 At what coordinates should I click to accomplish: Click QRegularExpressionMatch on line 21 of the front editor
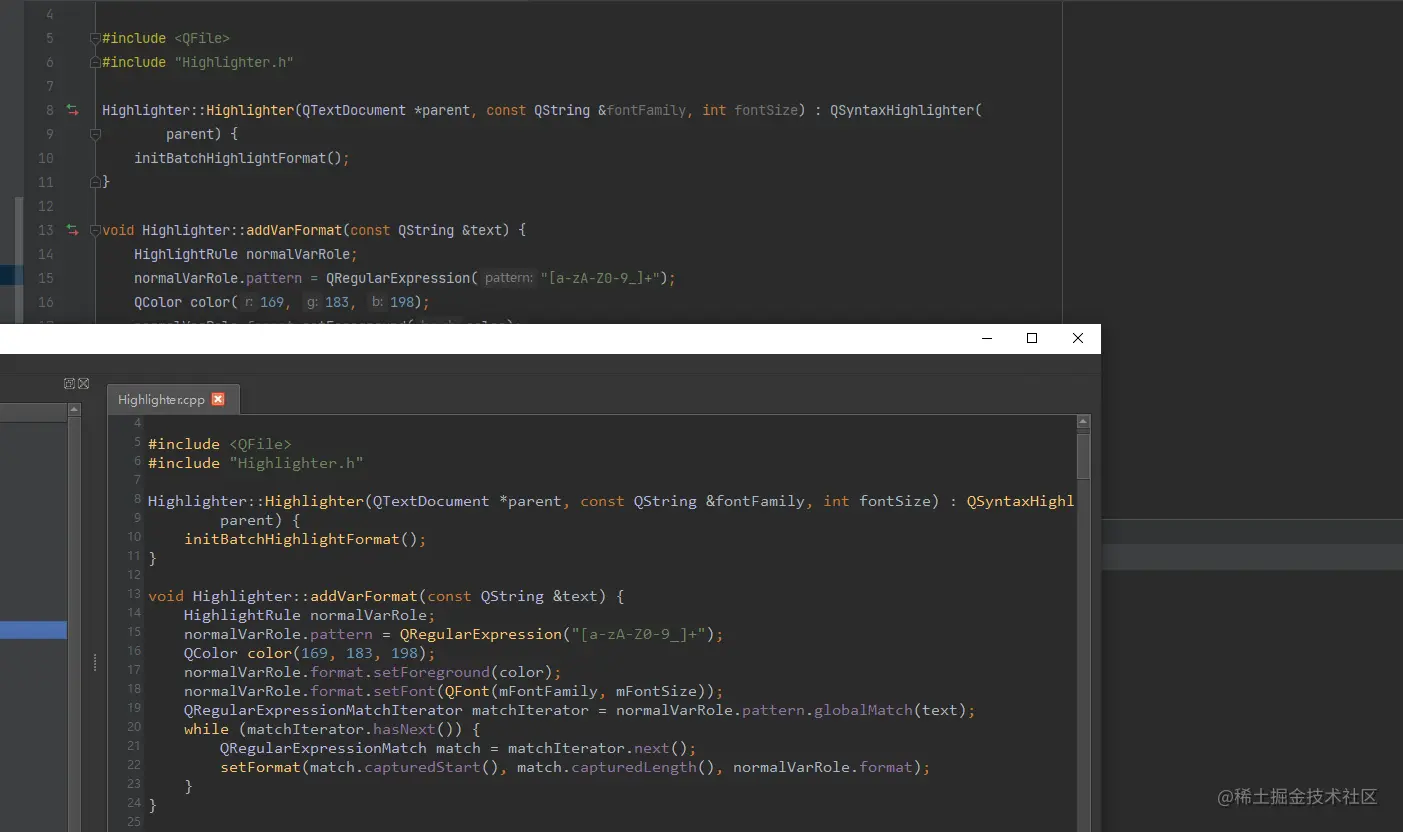click(323, 748)
